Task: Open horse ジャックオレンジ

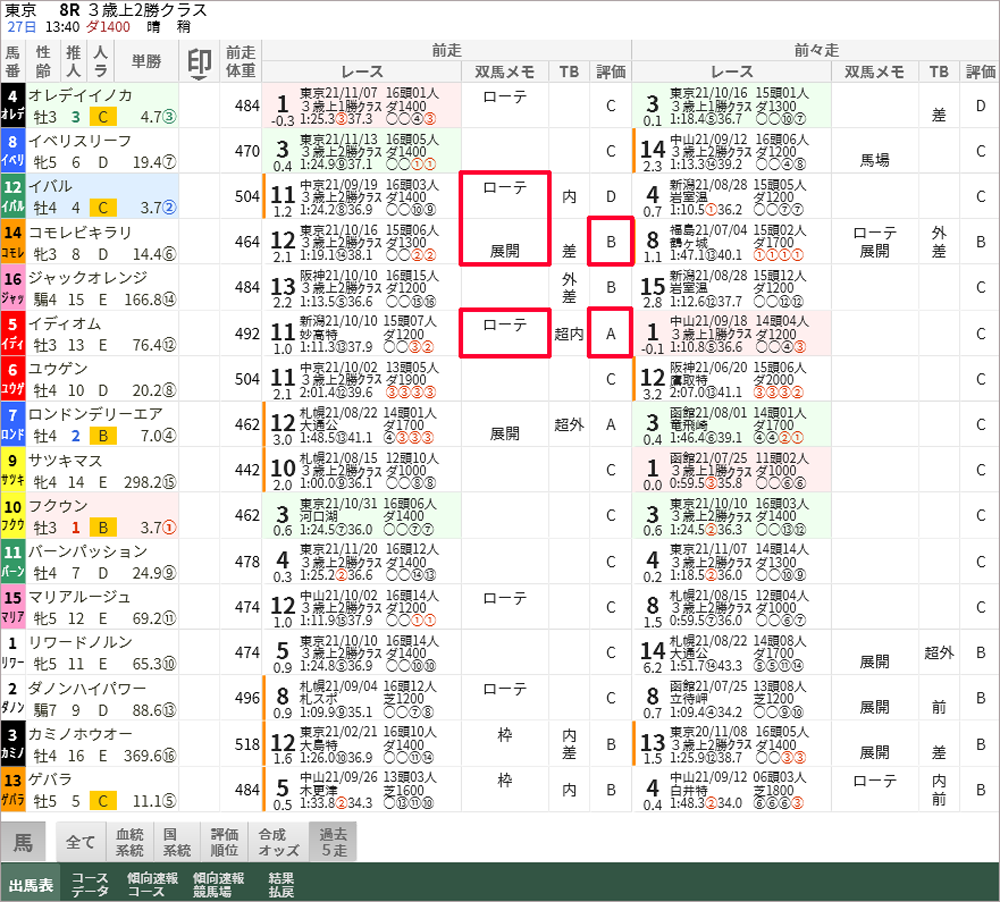Action: coord(88,278)
